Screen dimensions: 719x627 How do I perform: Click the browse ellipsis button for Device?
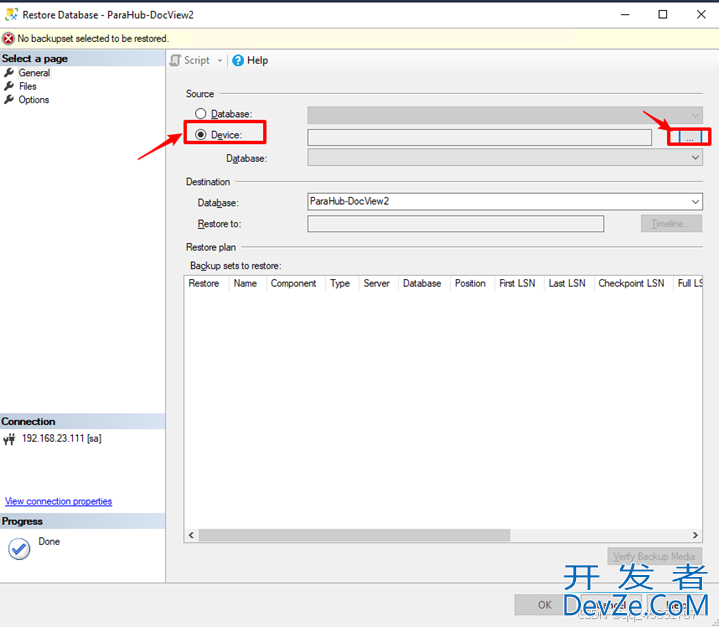(x=689, y=137)
